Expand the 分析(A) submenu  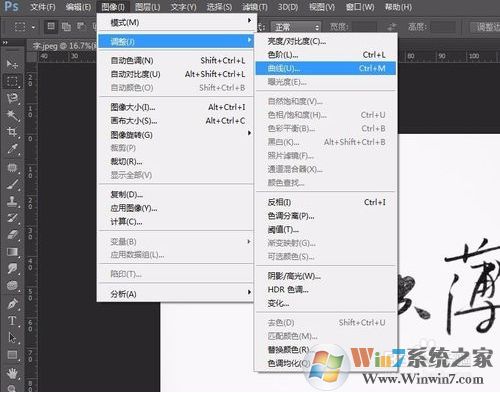(x=177, y=294)
